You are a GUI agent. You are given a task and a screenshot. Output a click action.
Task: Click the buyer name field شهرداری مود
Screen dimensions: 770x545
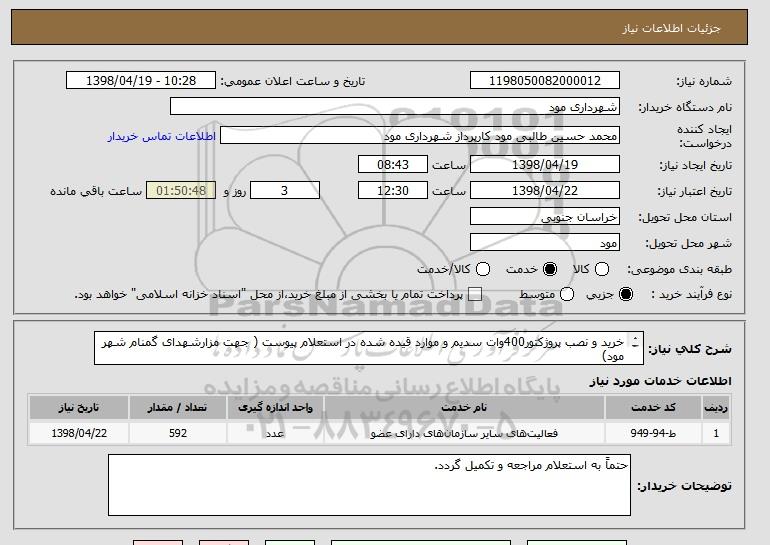click(x=395, y=107)
